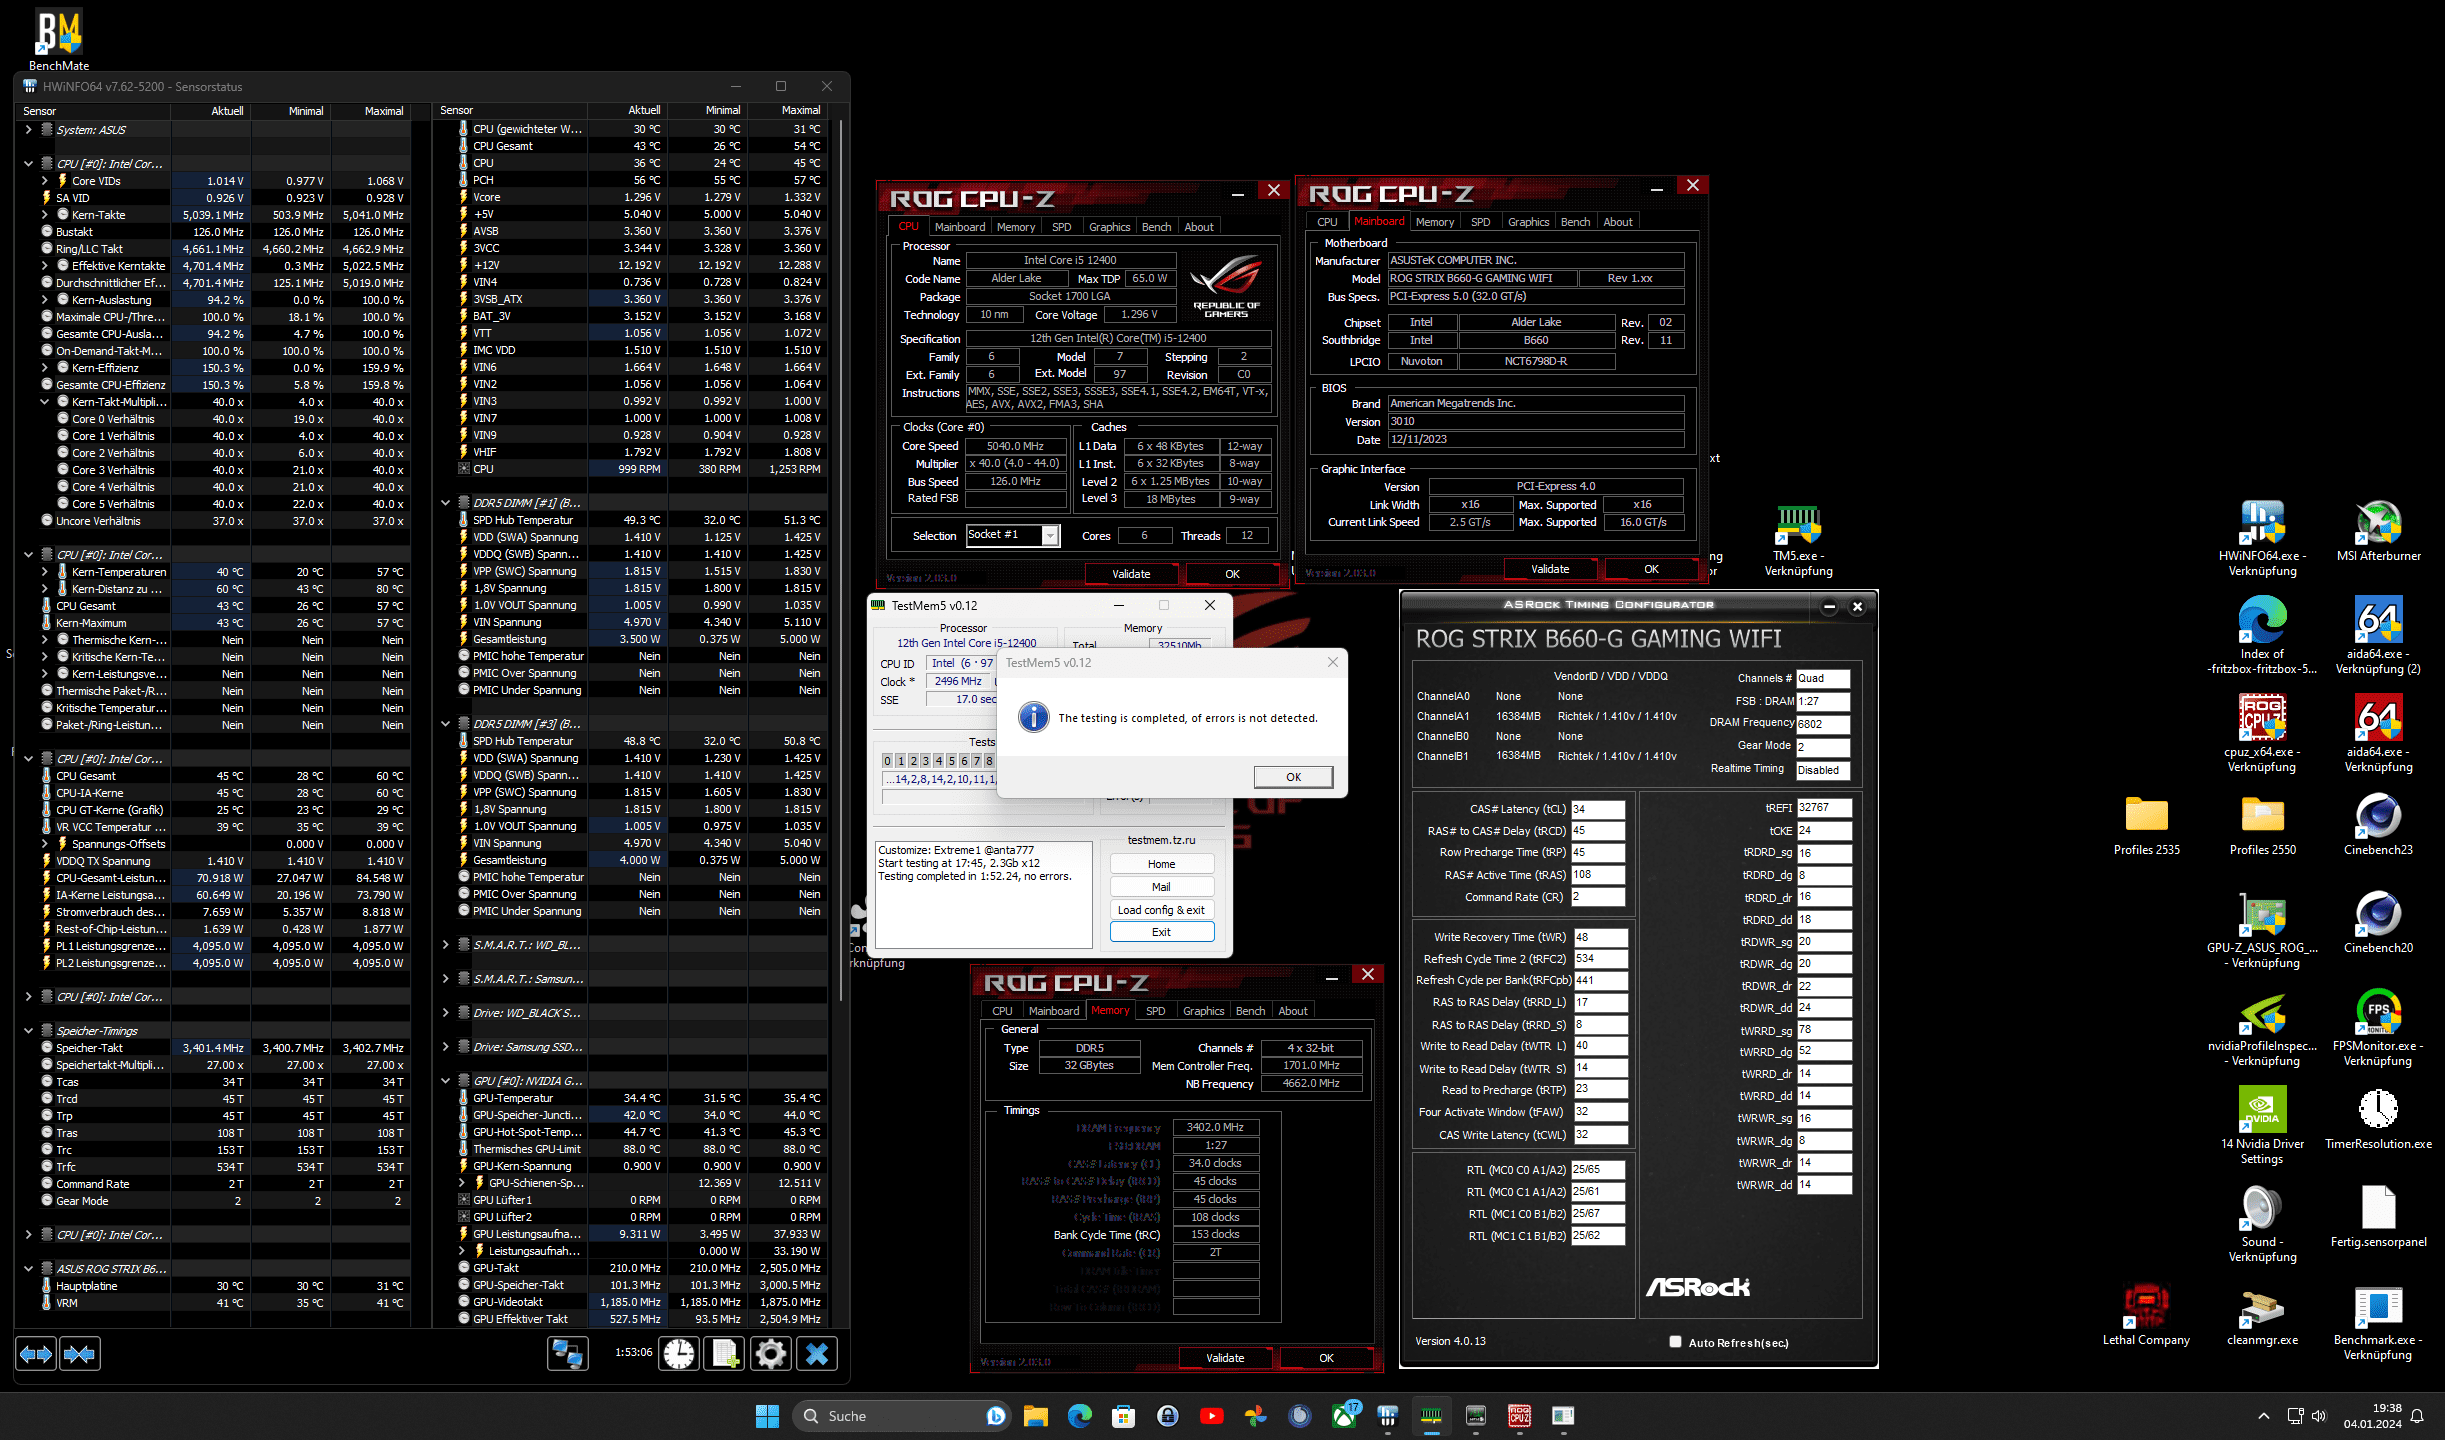Expand Drive: Samsung SSD group
Image resolution: width=2445 pixels, height=1440 pixels.
446,1047
